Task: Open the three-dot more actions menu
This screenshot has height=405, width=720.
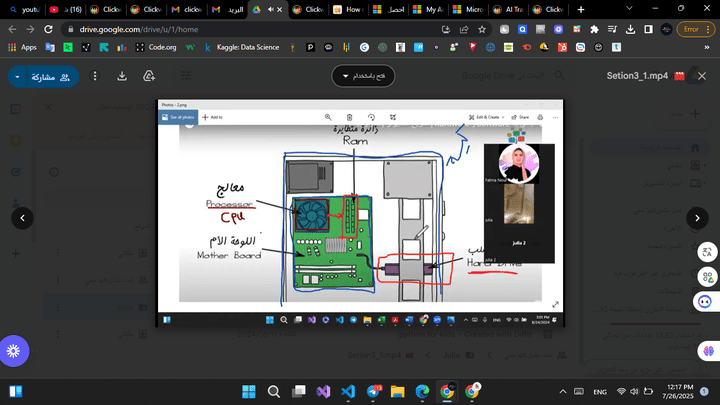Action: (95, 76)
